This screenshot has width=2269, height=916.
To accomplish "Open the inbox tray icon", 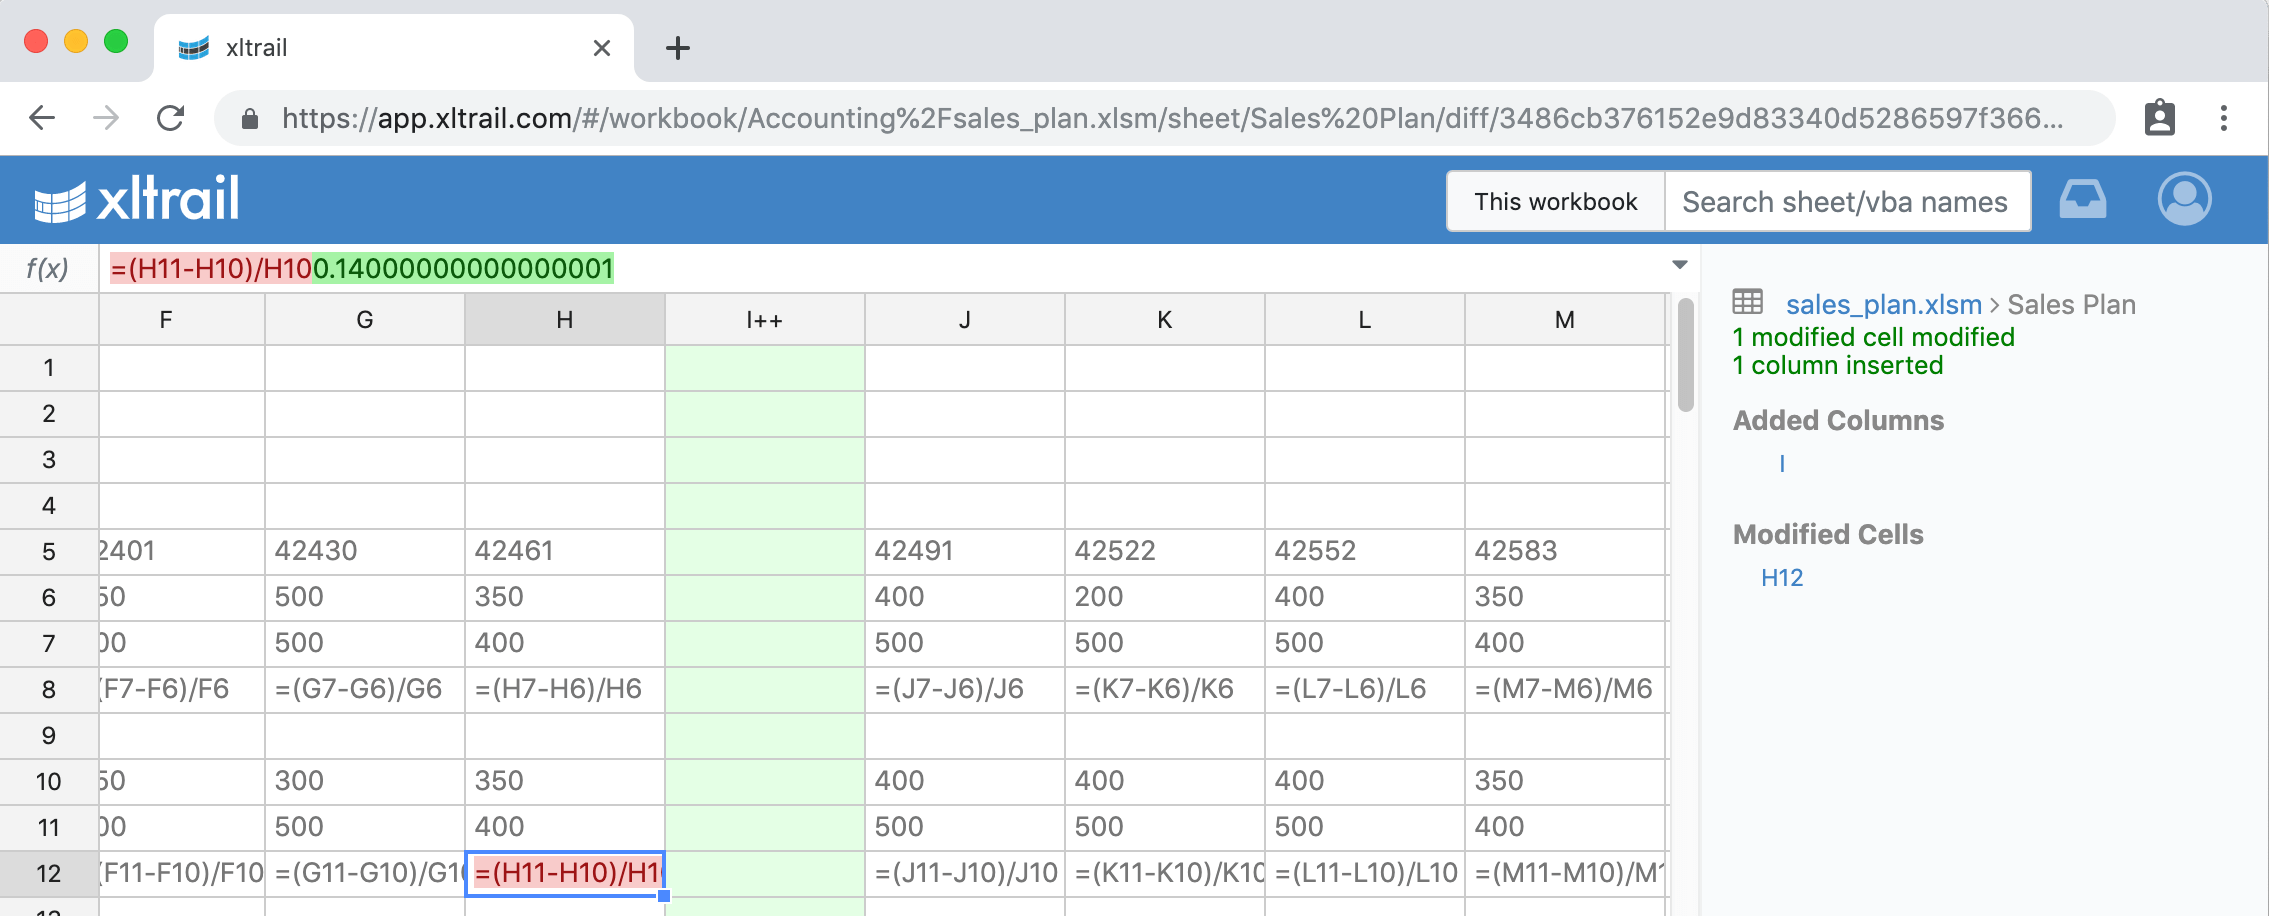I will click(2082, 200).
